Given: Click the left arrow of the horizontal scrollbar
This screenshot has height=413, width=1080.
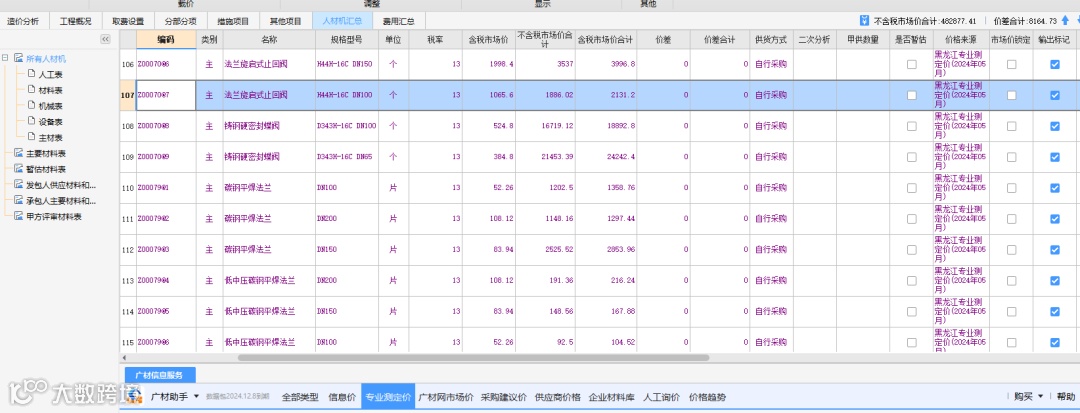Looking at the screenshot, I should 124,358.
